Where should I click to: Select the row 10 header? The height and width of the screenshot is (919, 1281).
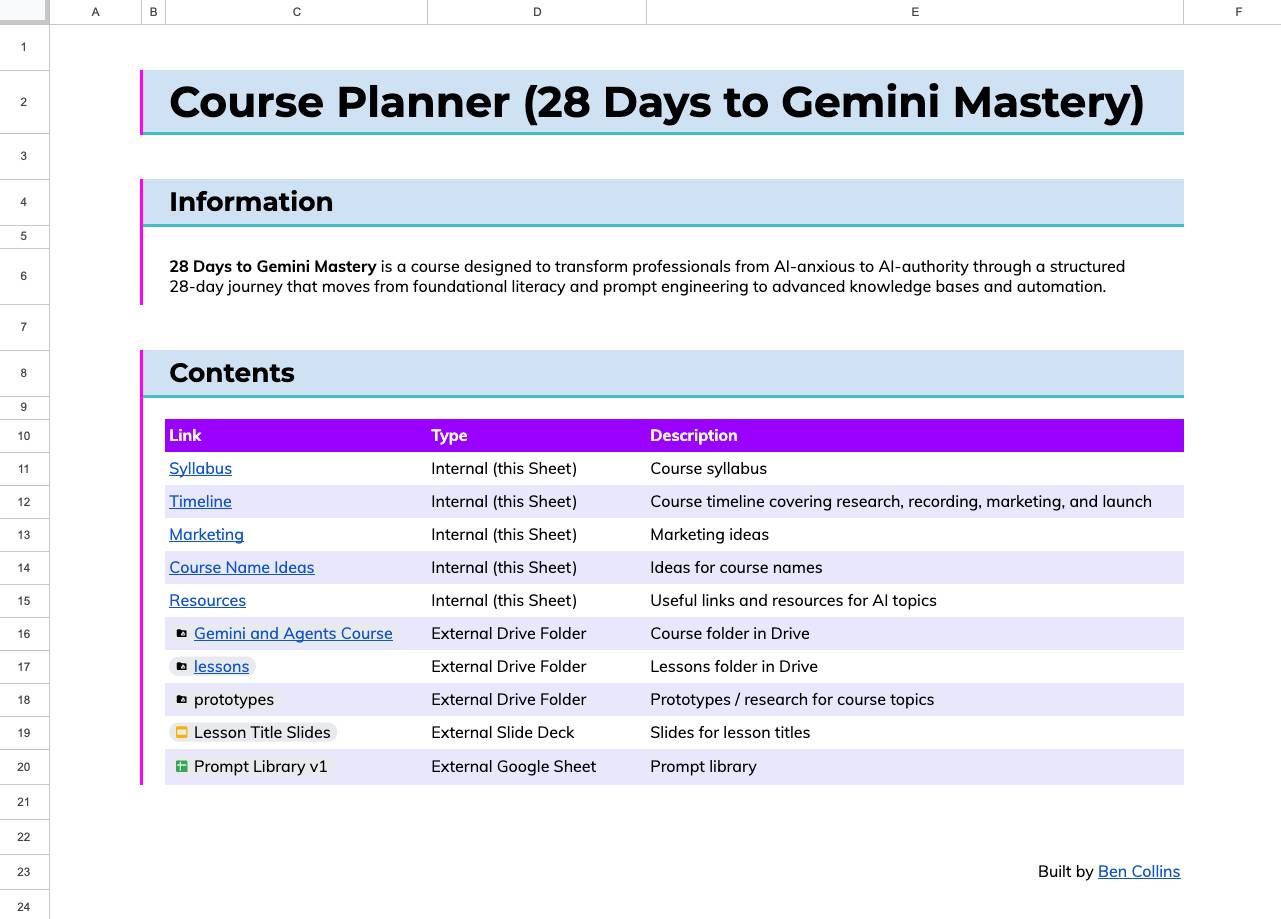click(24, 436)
